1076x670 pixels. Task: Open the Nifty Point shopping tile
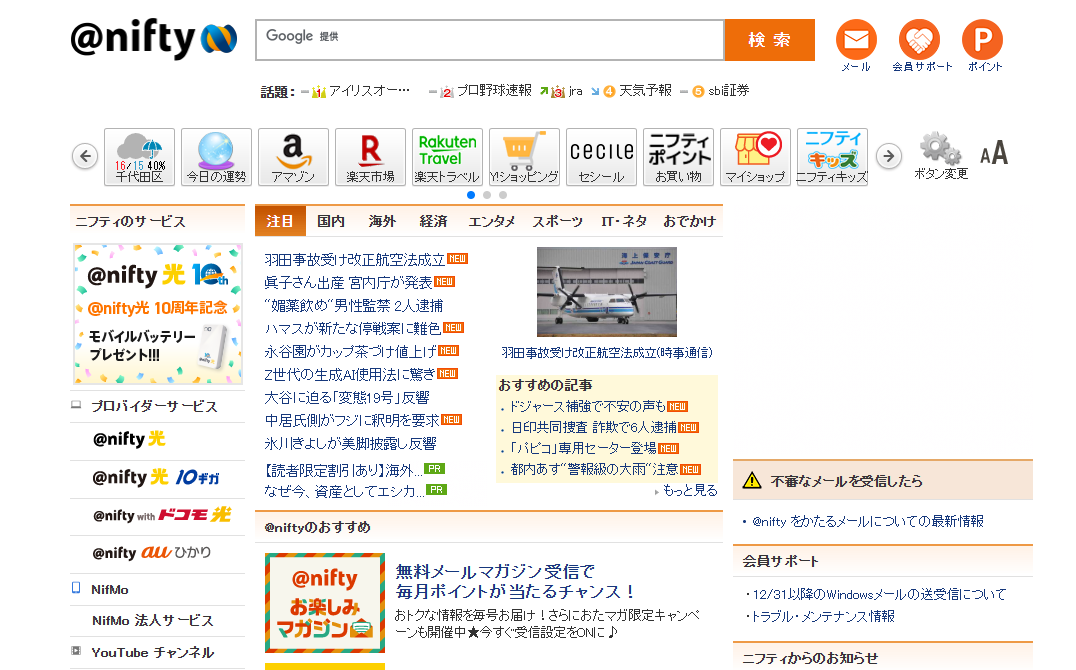click(678, 157)
